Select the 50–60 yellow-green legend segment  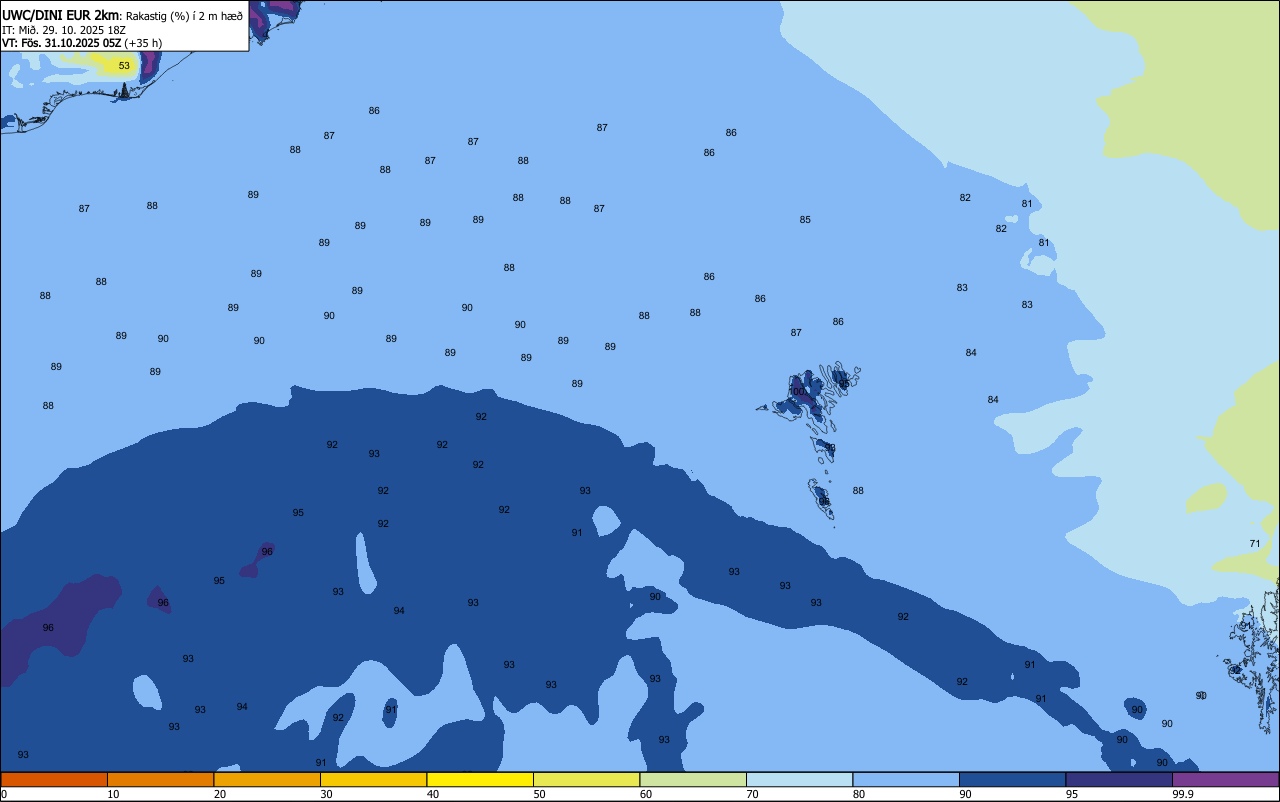coord(586,779)
